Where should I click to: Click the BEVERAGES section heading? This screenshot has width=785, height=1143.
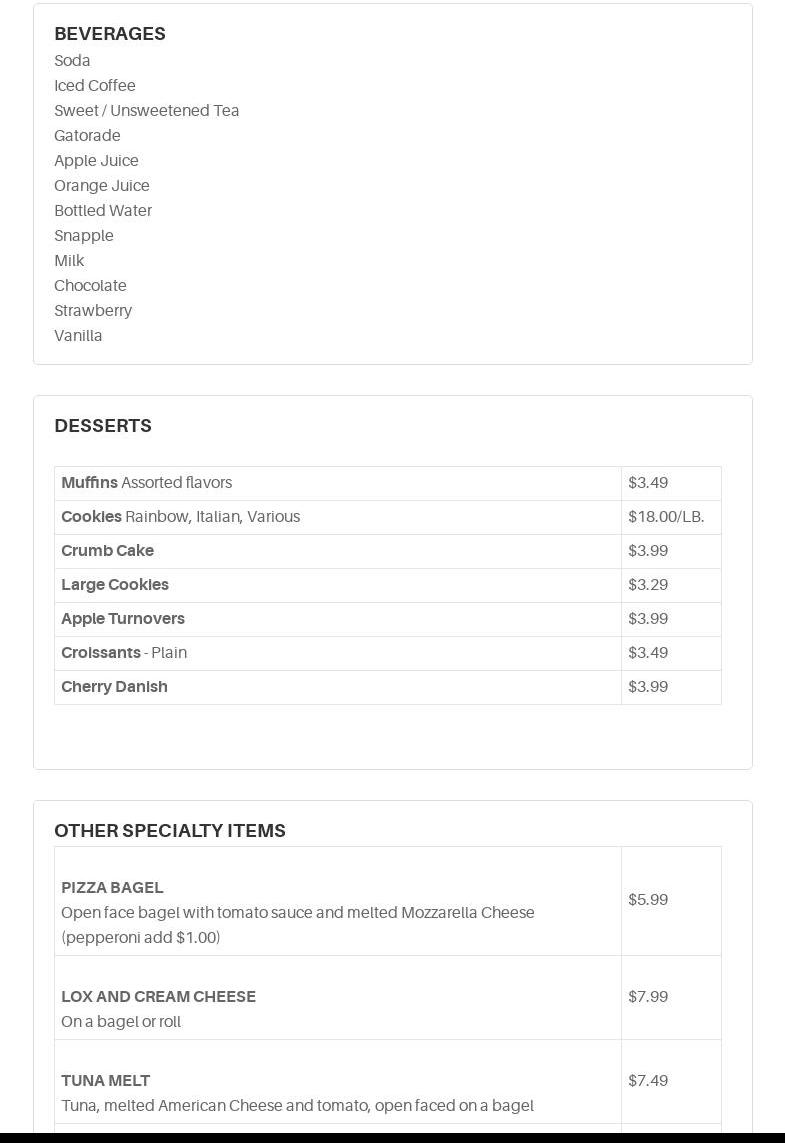(110, 34)
